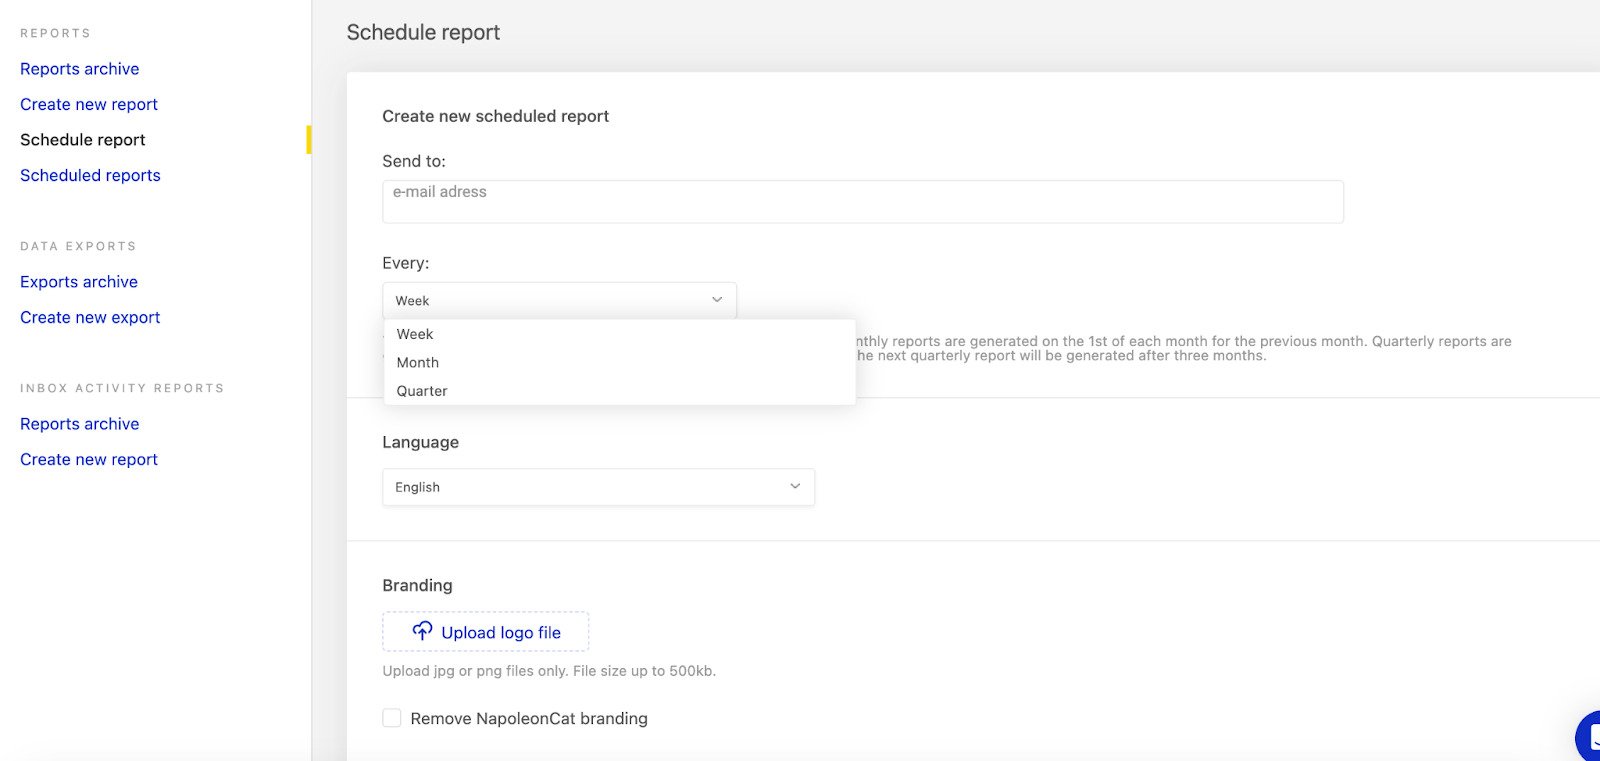Enable Remove NapoleonCat branding checkbox
The image size is (1600, 761).
click(x=392, y=718)
